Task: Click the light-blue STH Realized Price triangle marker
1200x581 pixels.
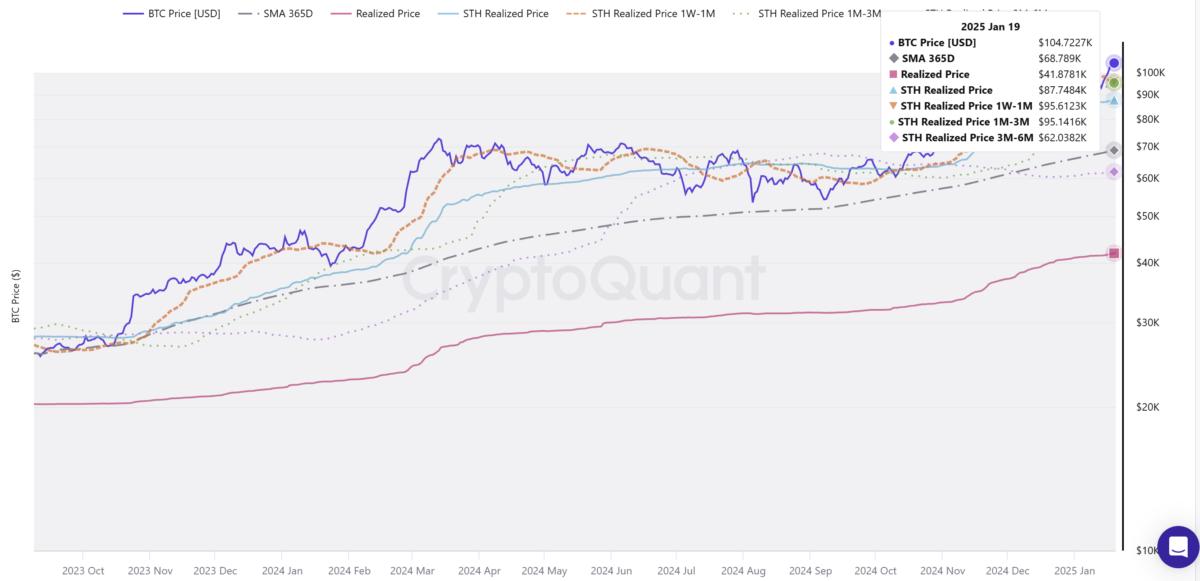Action: click(1114, 100)
